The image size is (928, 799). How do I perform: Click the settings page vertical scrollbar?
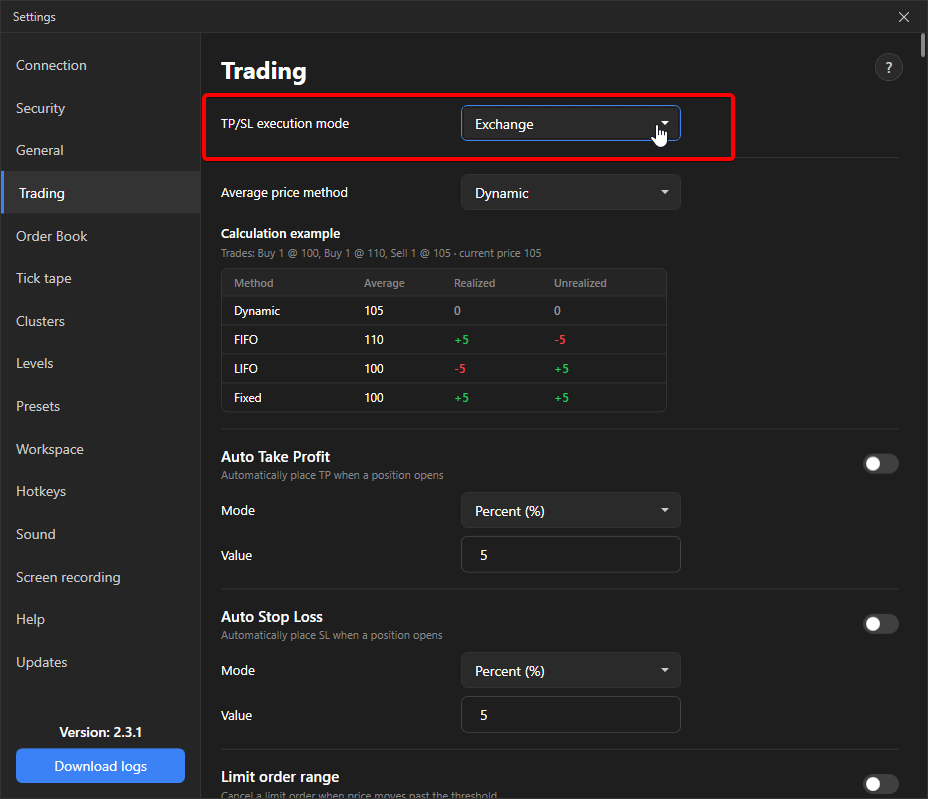click(923, 46)
